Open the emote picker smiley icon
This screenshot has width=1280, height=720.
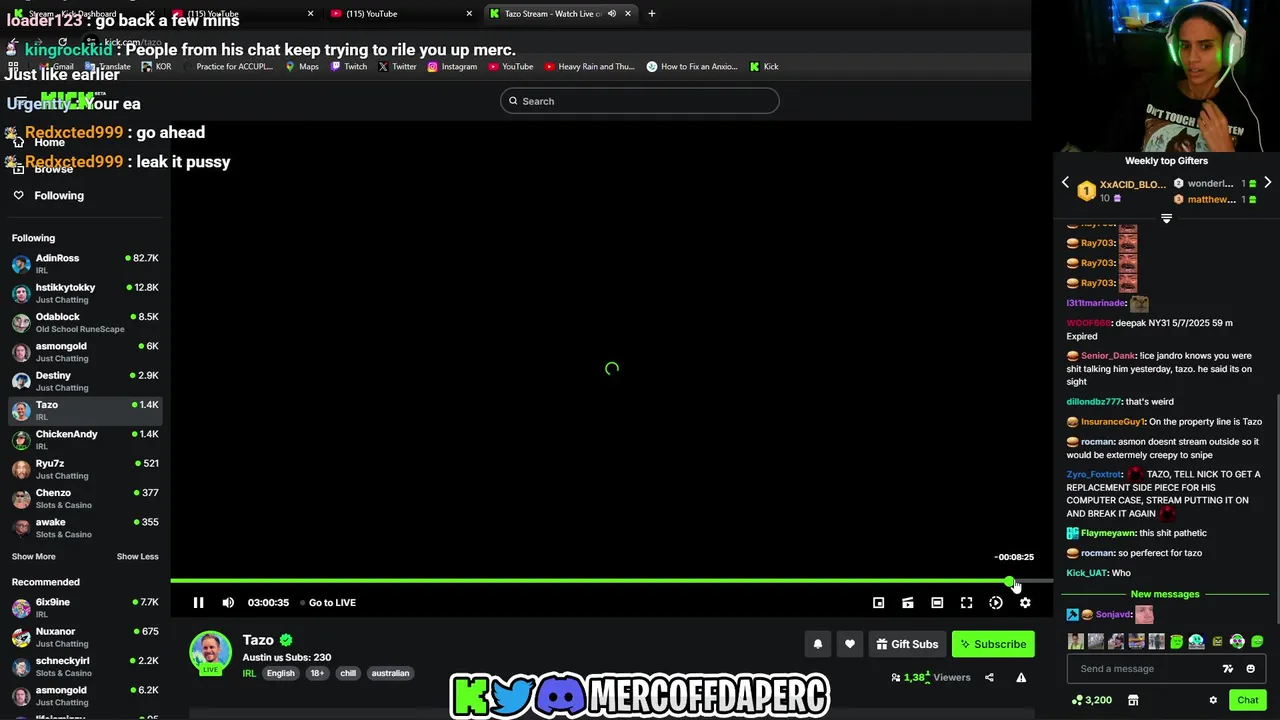pos(1250,669)
